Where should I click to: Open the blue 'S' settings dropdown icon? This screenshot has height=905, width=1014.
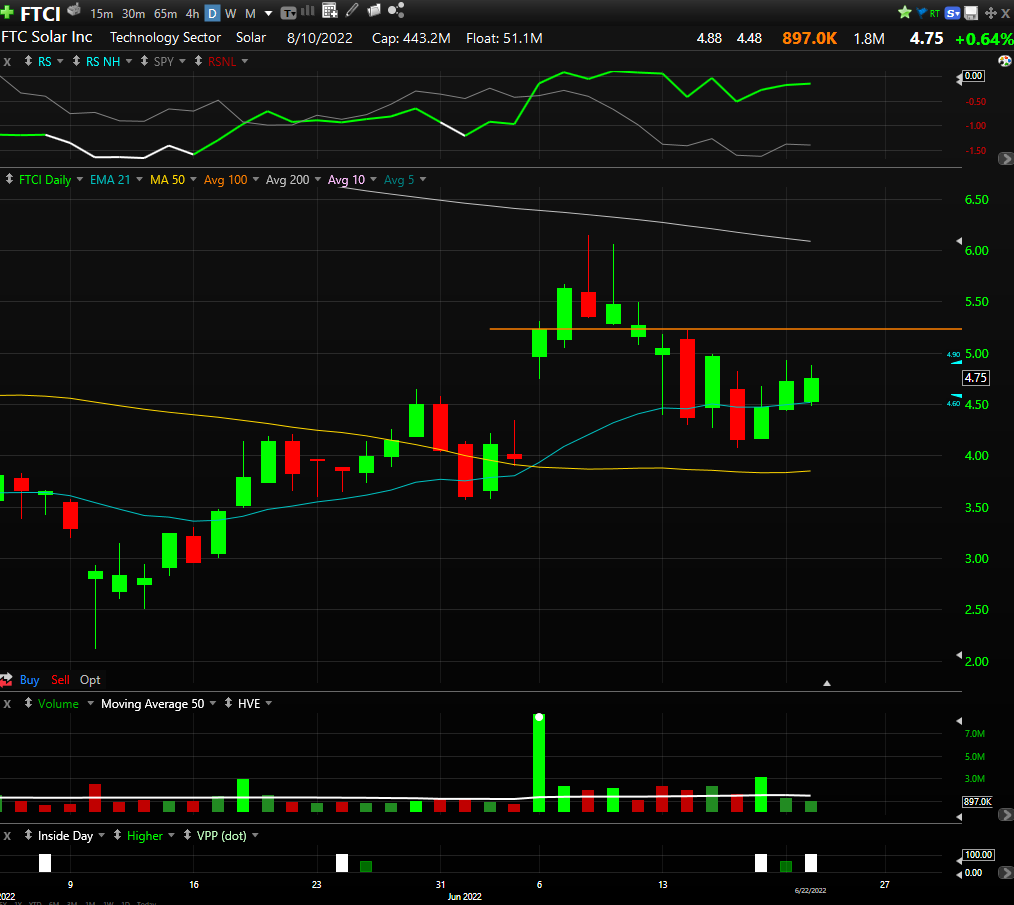(x=952, y=13)
